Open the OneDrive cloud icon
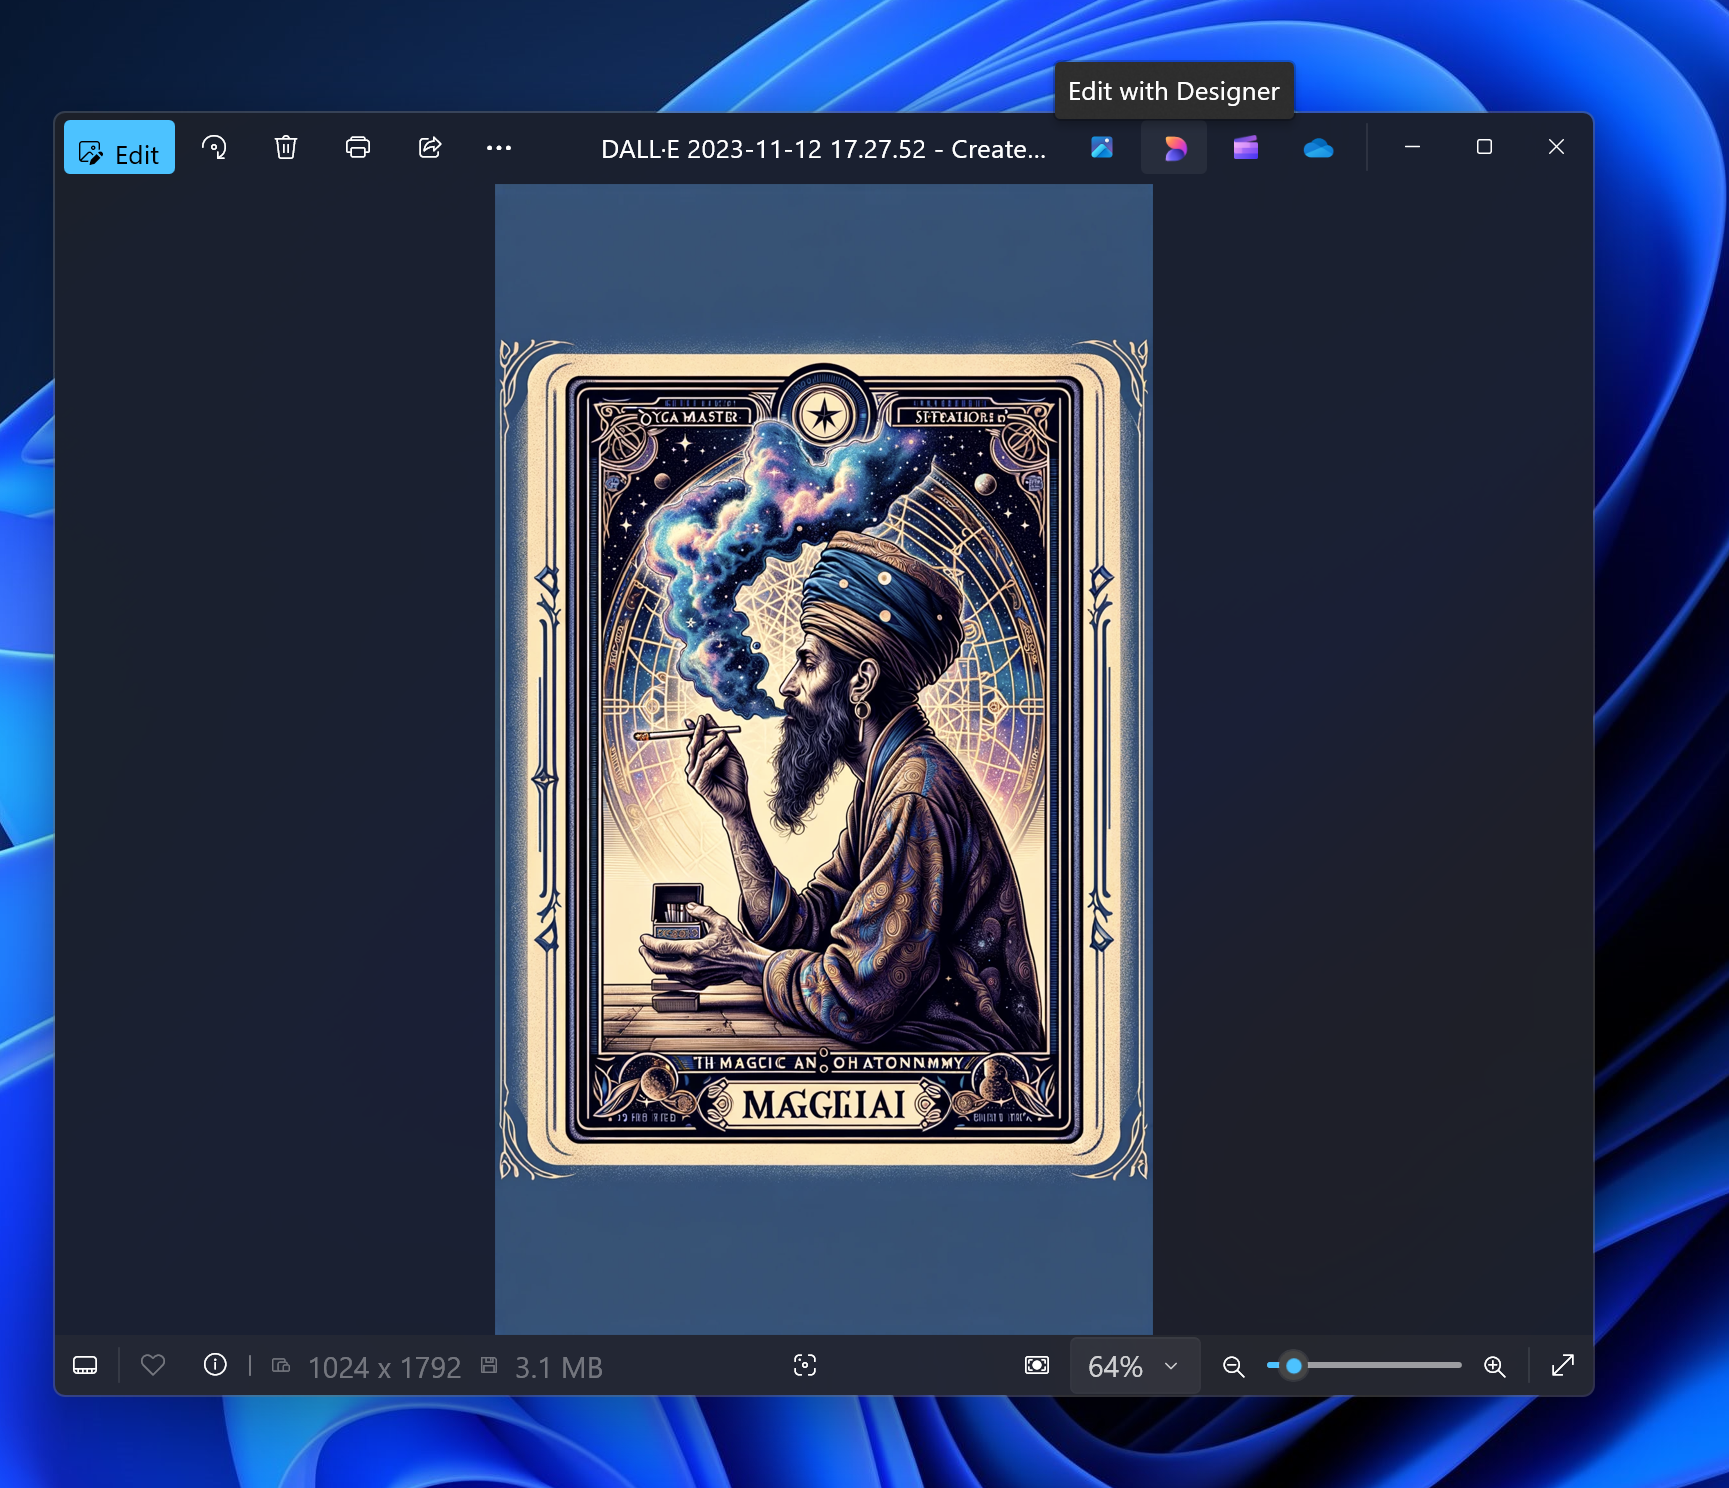Viewport: 1729px width, 1488px height. (x=1318, y=148)
